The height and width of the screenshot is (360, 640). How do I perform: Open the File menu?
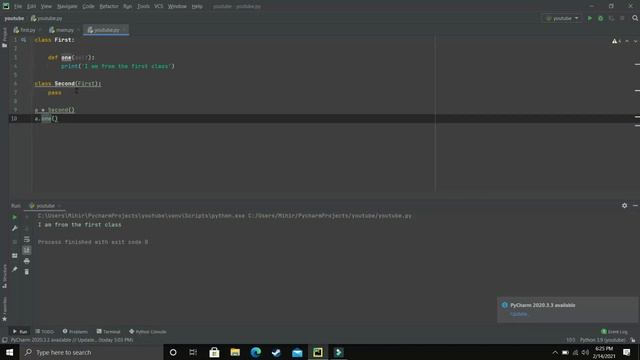18,6
